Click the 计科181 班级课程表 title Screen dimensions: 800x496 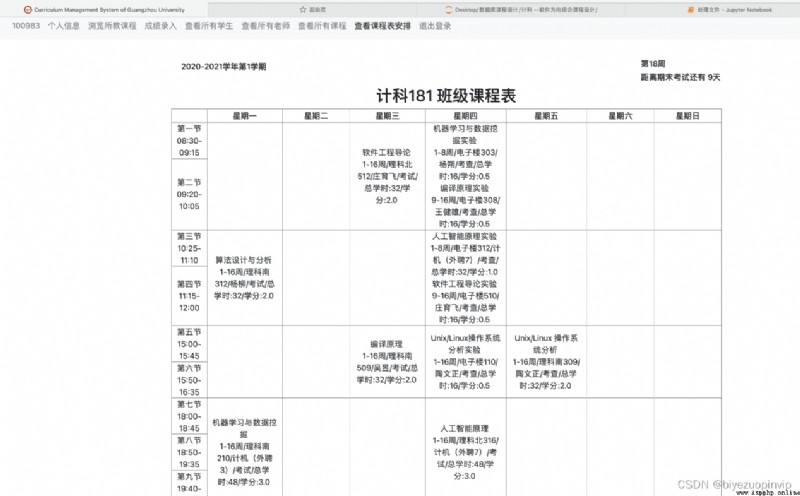pyautogui.click(x=446, y=95)
